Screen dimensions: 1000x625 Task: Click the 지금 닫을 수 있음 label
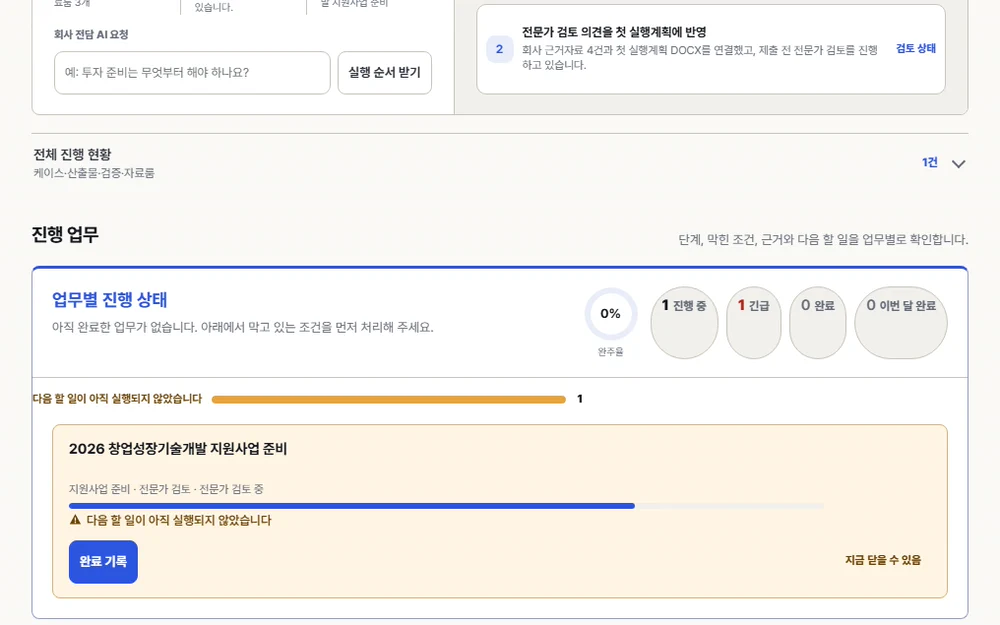coord(883,560)
